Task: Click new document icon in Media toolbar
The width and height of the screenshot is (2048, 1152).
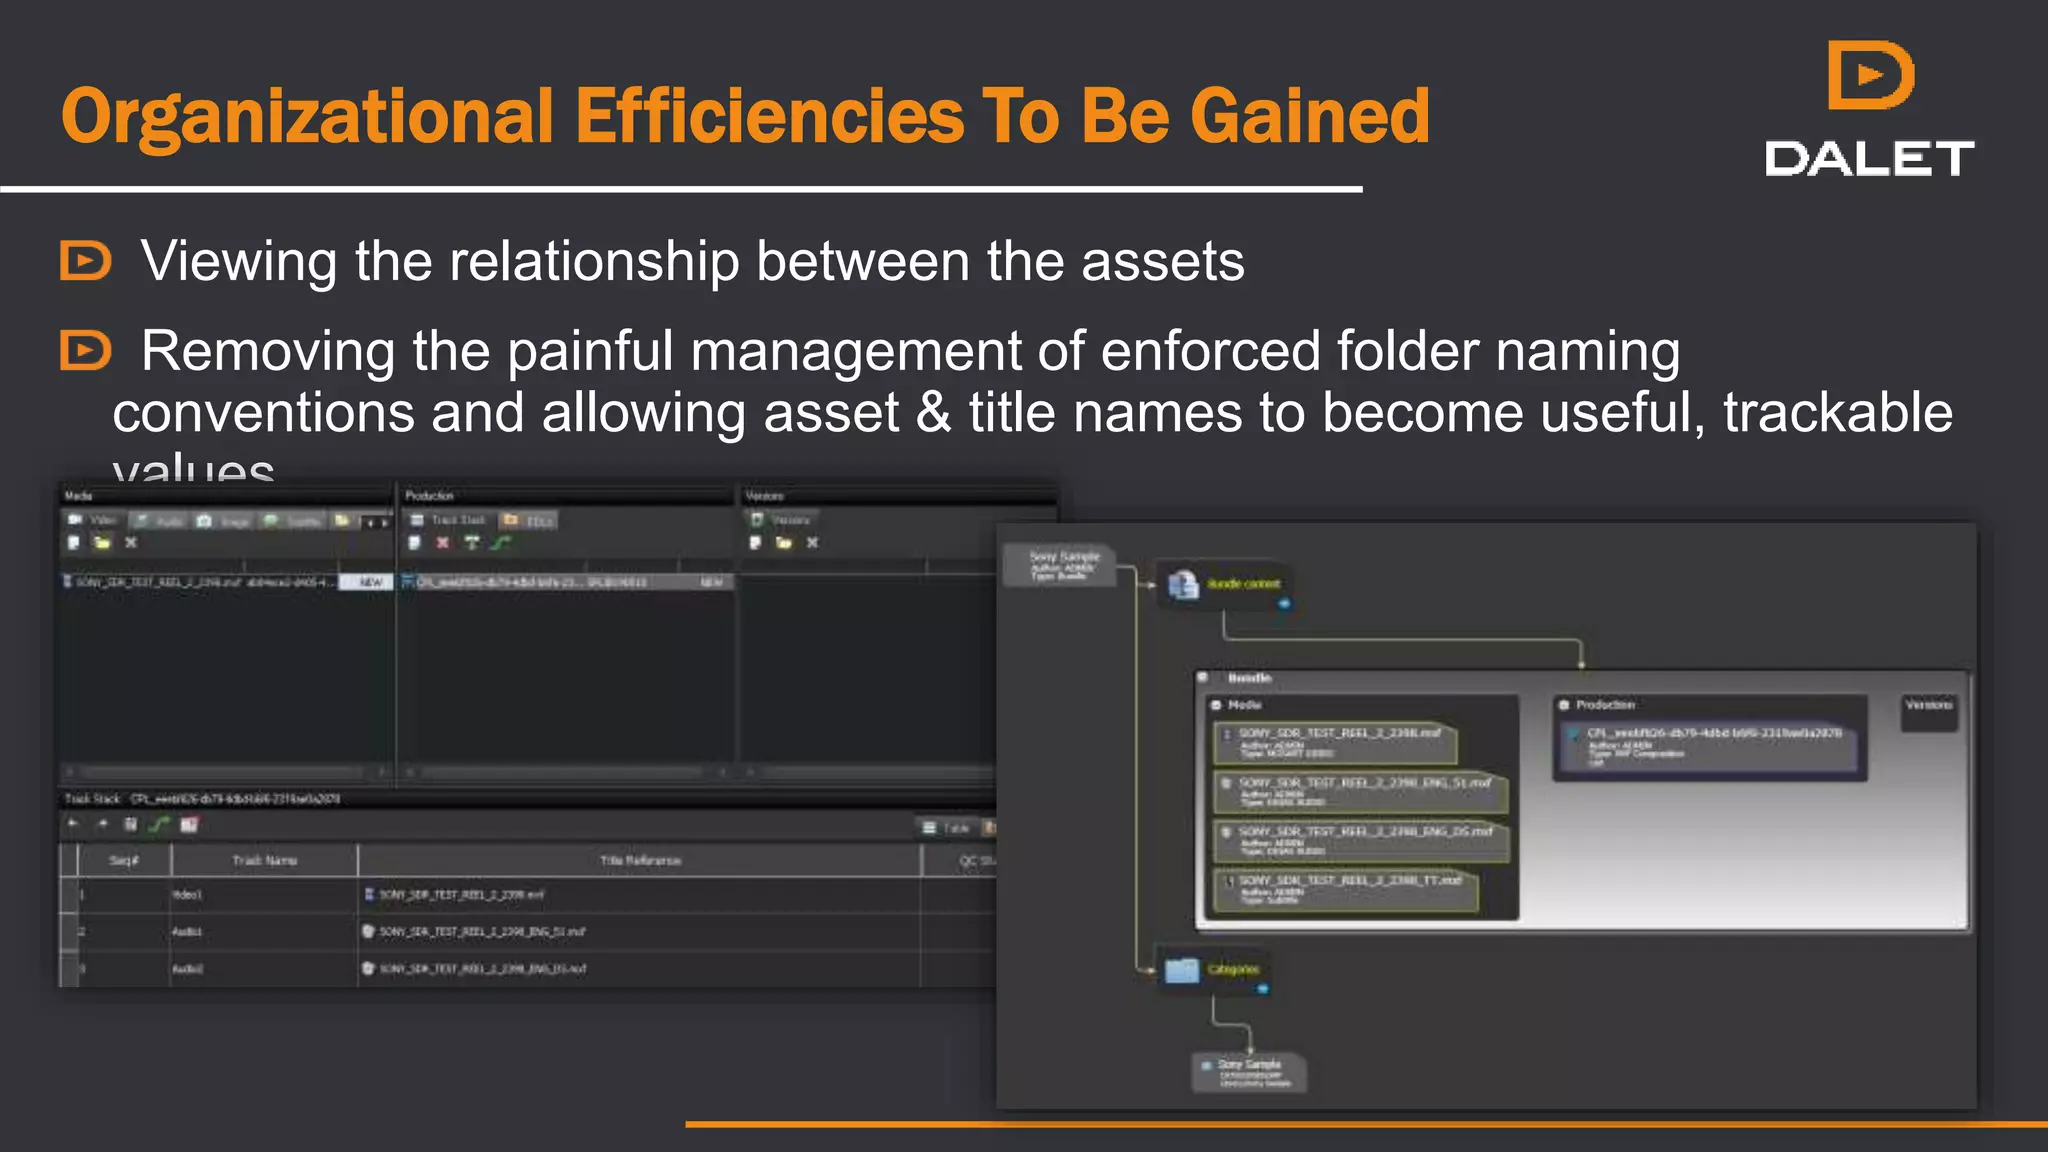Action: [73, 543]
